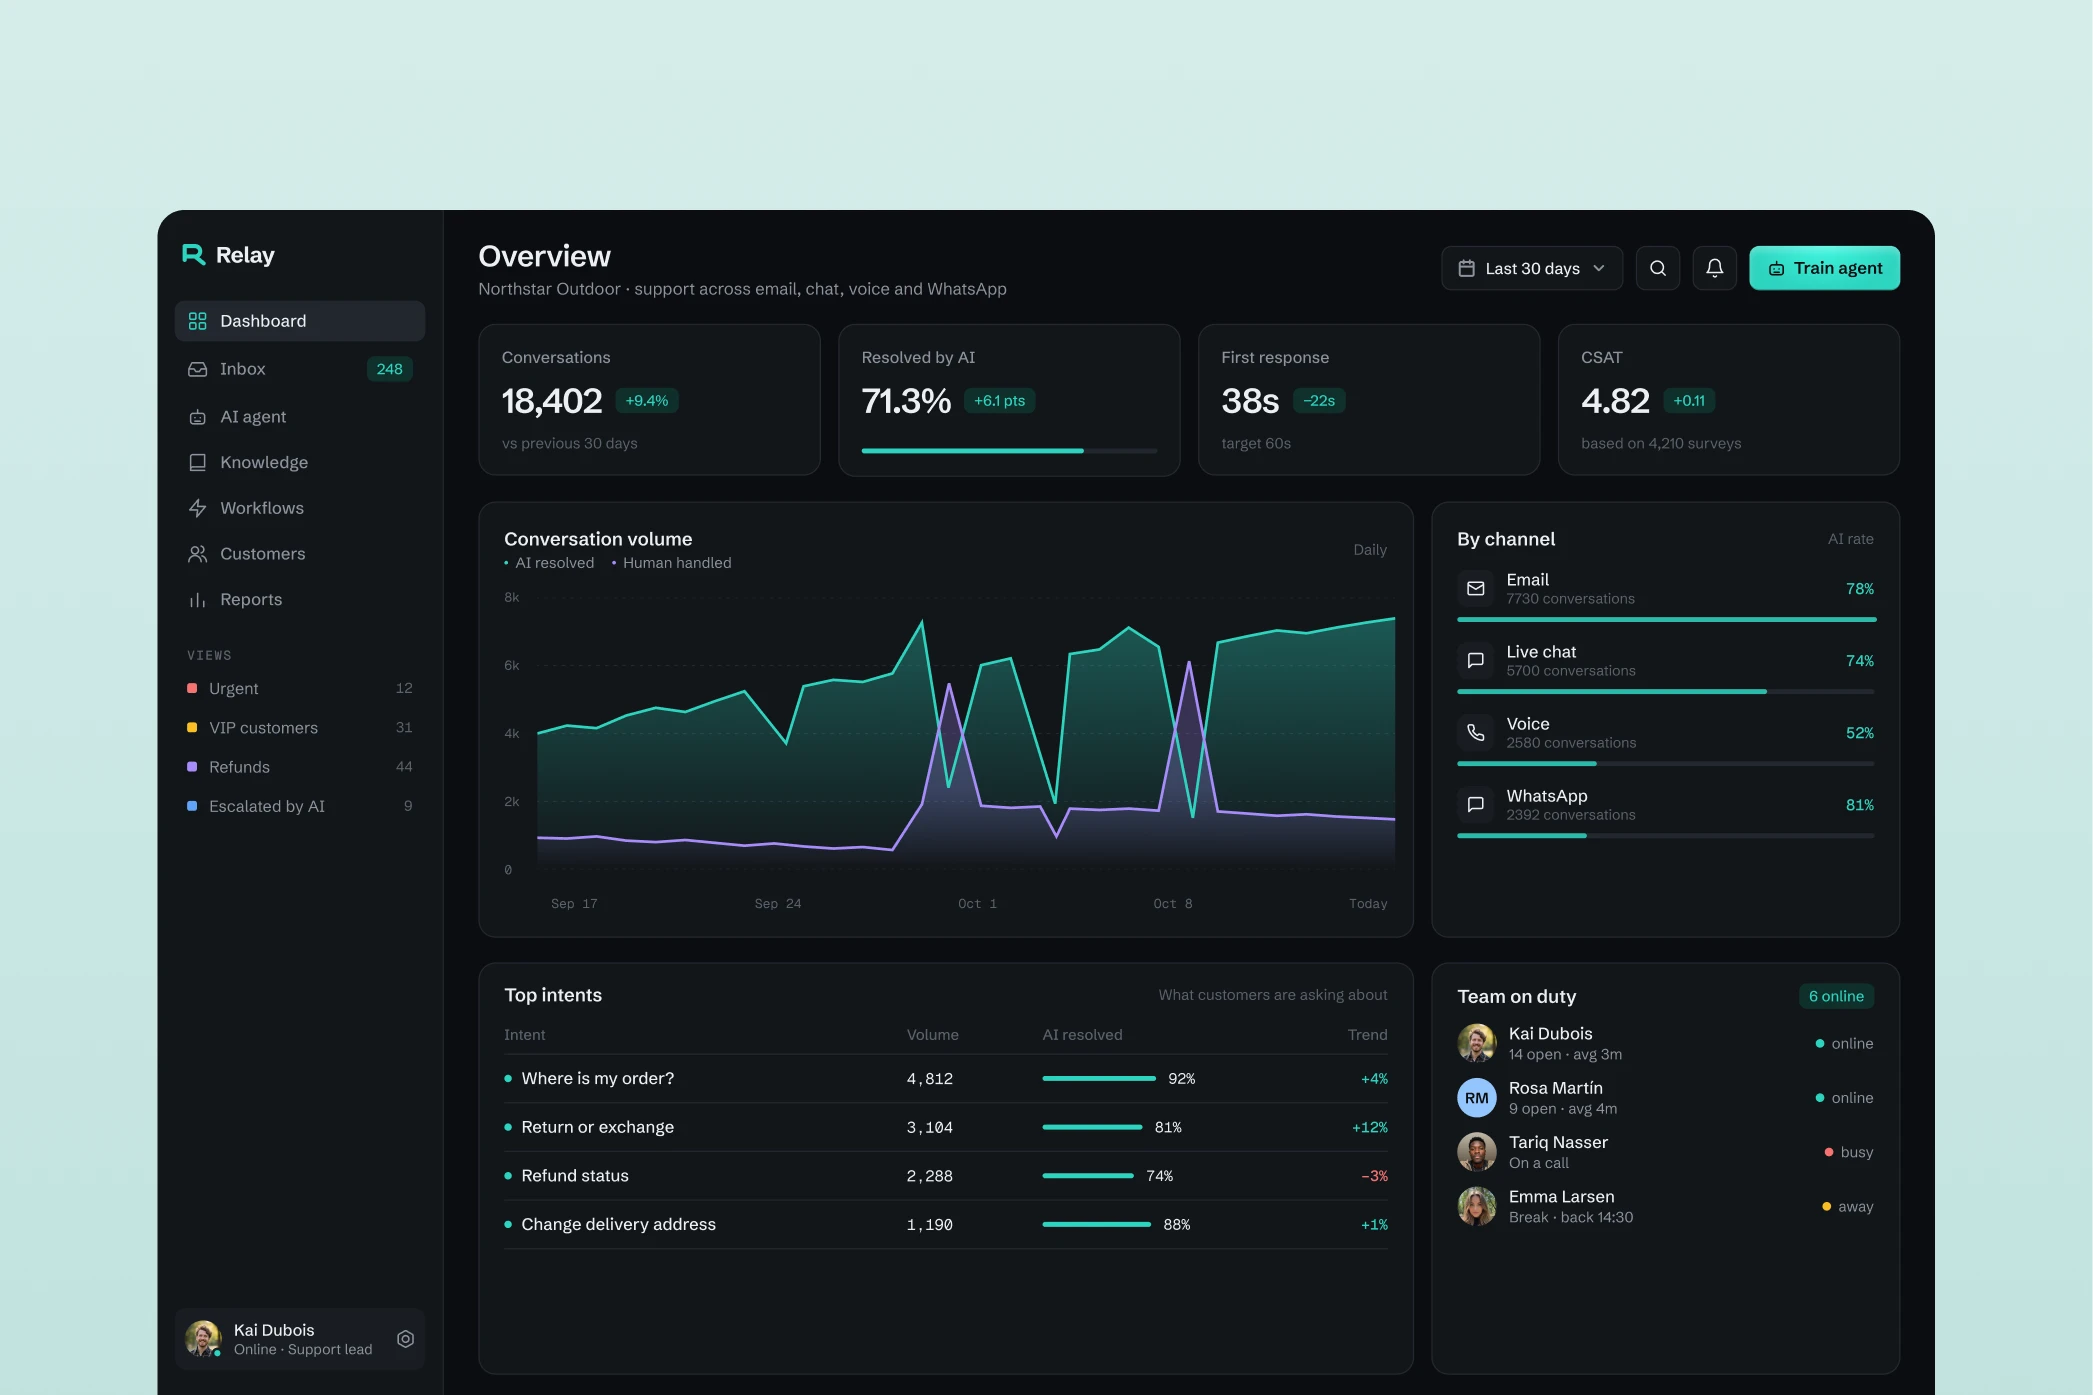
Task: Click 'Where is my order?' intent row
Action: pyautogui.click(x=945, y=1079)
